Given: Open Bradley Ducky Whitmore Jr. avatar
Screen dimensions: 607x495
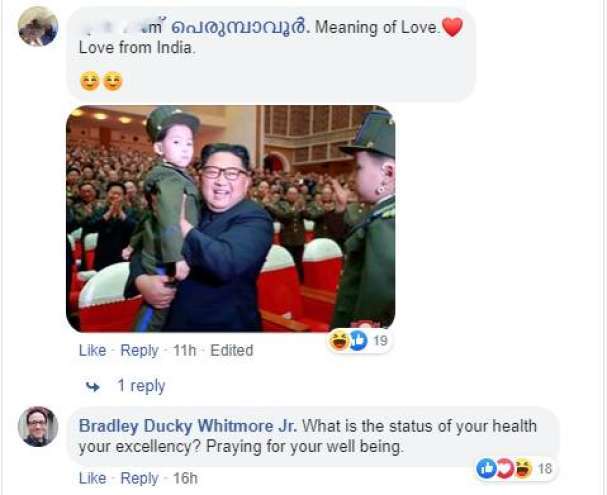Looking at the screenshot, I should coord(38,426).
